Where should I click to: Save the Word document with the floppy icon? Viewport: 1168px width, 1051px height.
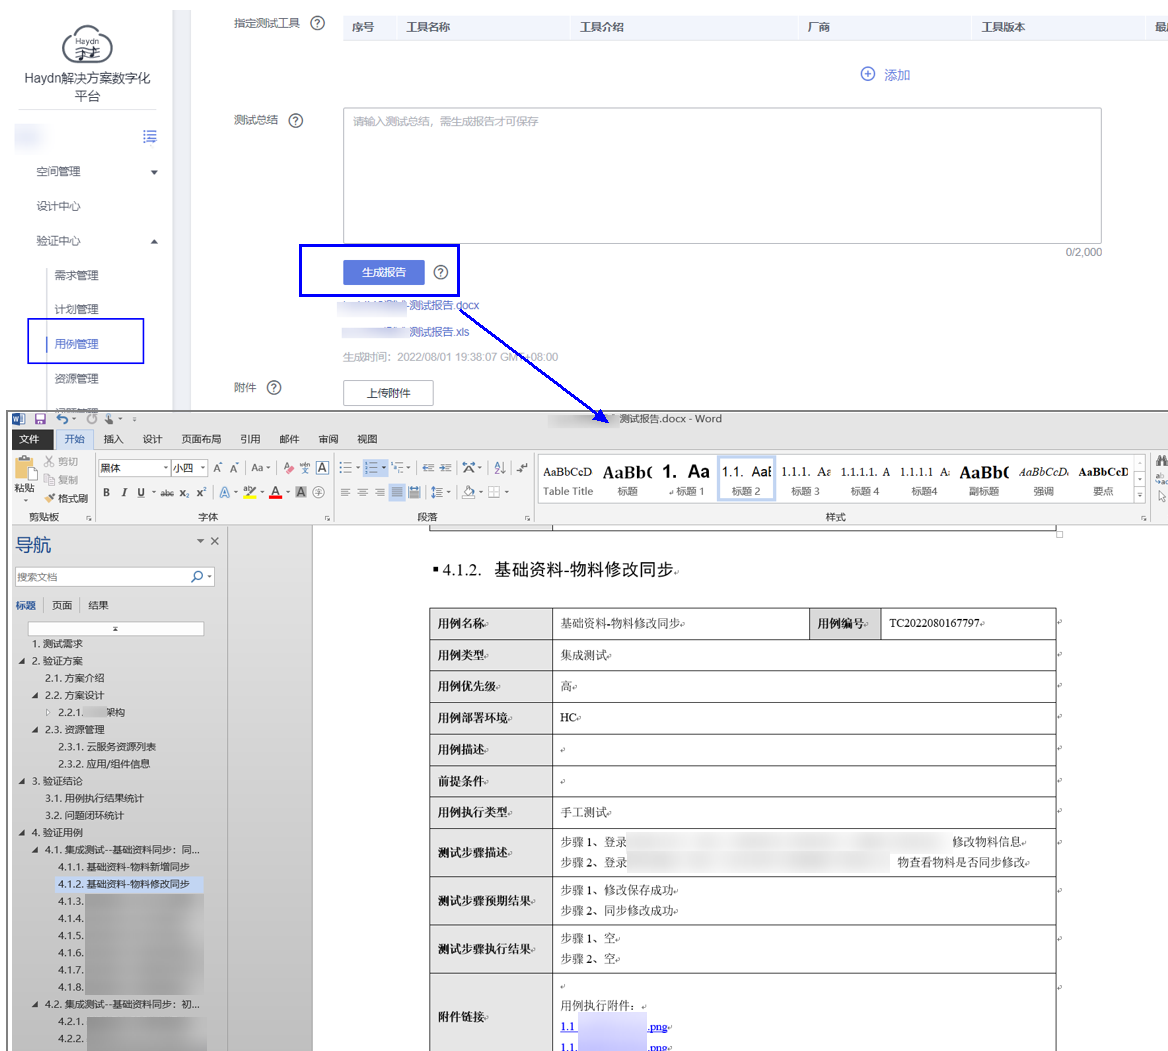coord(40,419)
